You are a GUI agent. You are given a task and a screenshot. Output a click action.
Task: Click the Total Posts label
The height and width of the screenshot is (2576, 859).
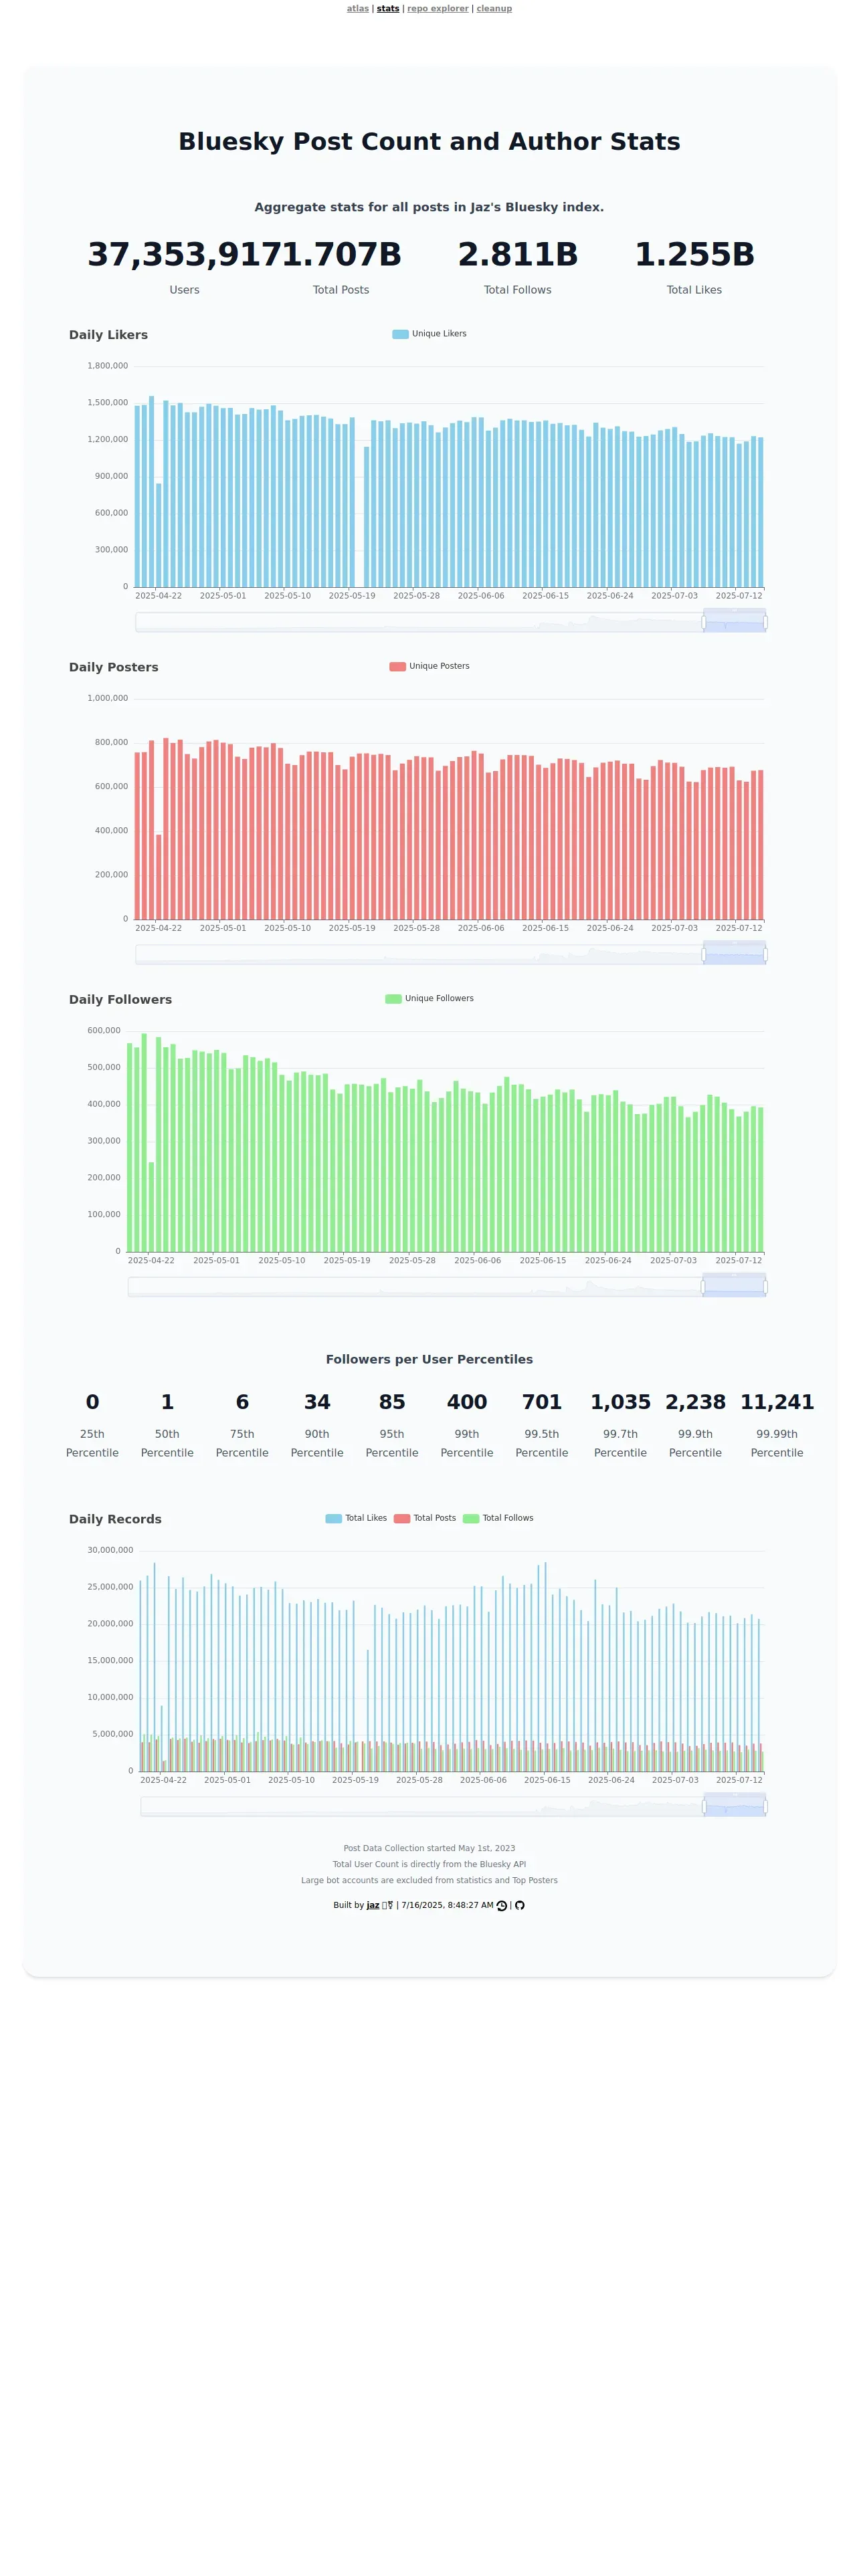click(341, 290)
